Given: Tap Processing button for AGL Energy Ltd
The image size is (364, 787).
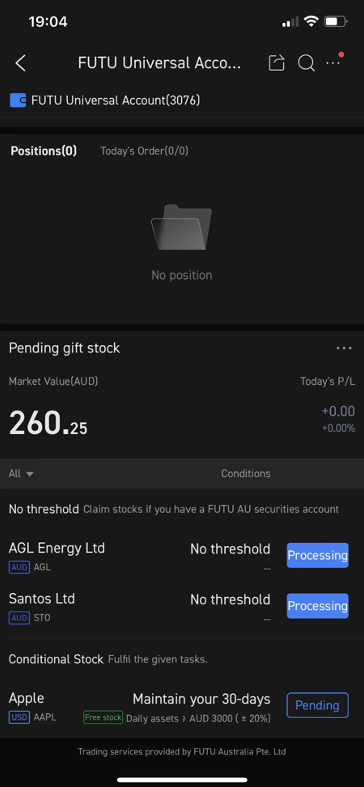Looking at the screenshot, I should click(x=317, y=556).
